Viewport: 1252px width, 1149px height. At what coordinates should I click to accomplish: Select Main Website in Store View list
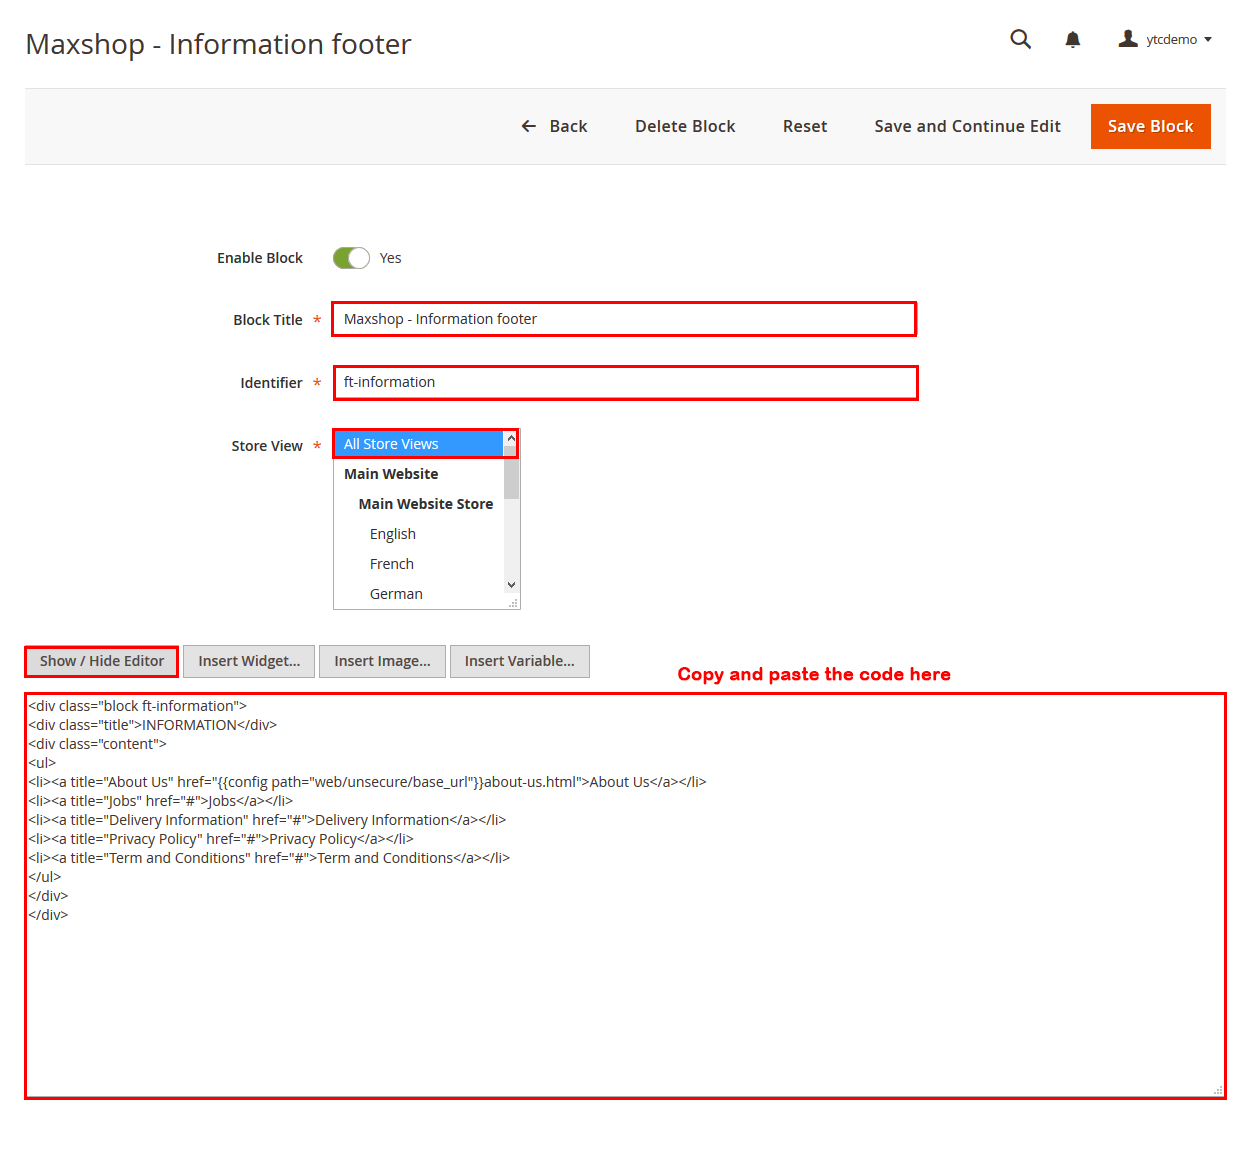point(419,474)
